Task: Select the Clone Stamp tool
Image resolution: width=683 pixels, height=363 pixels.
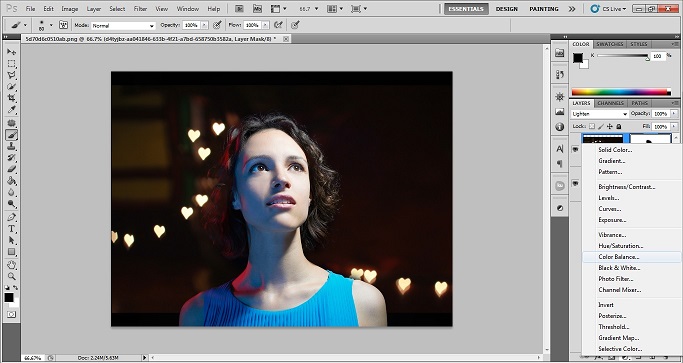Action: click(11, 147)
